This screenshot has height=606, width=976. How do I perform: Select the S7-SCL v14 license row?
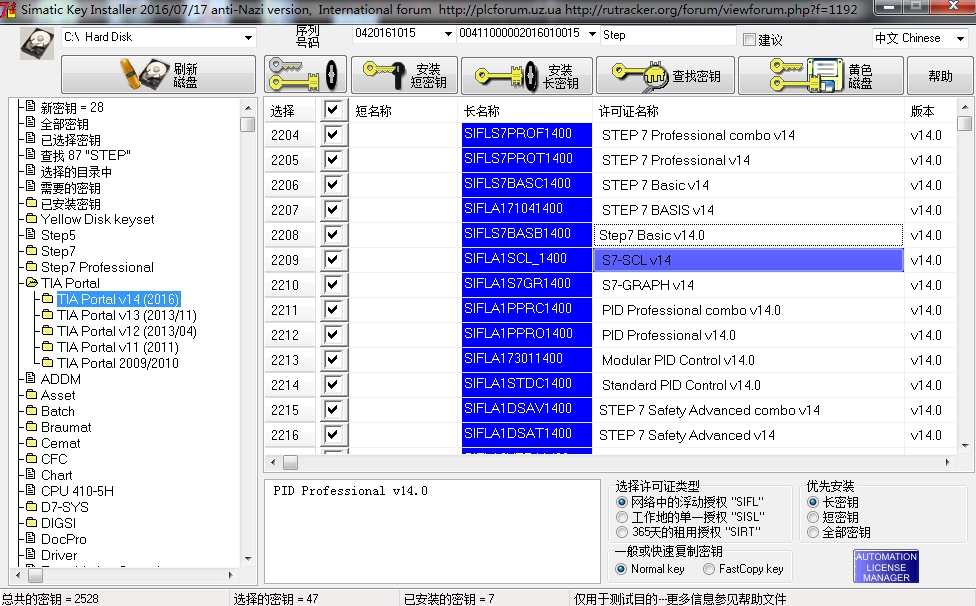[748, 260]
